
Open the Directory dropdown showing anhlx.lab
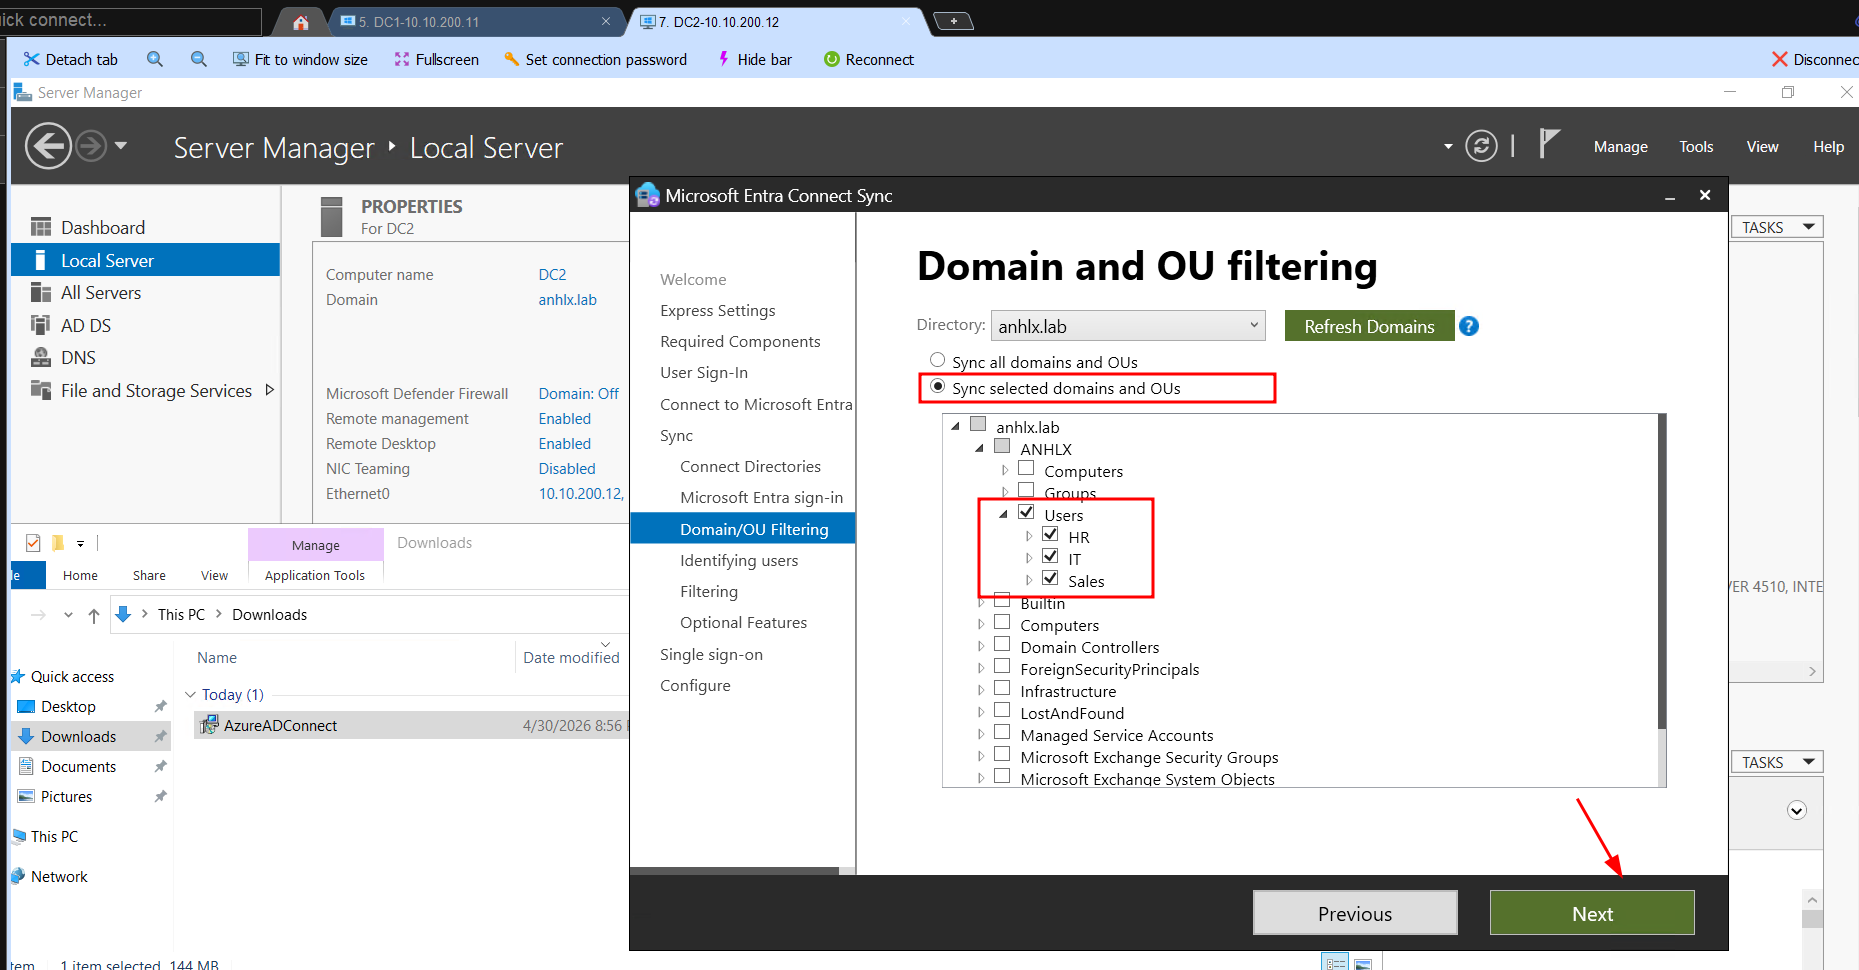coord(1128,326)
